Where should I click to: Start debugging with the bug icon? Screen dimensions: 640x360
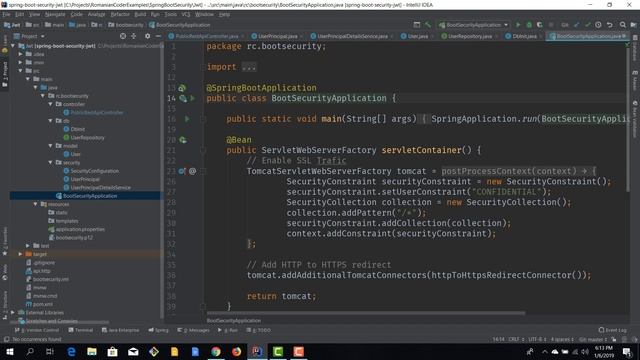tap(529, 25)
